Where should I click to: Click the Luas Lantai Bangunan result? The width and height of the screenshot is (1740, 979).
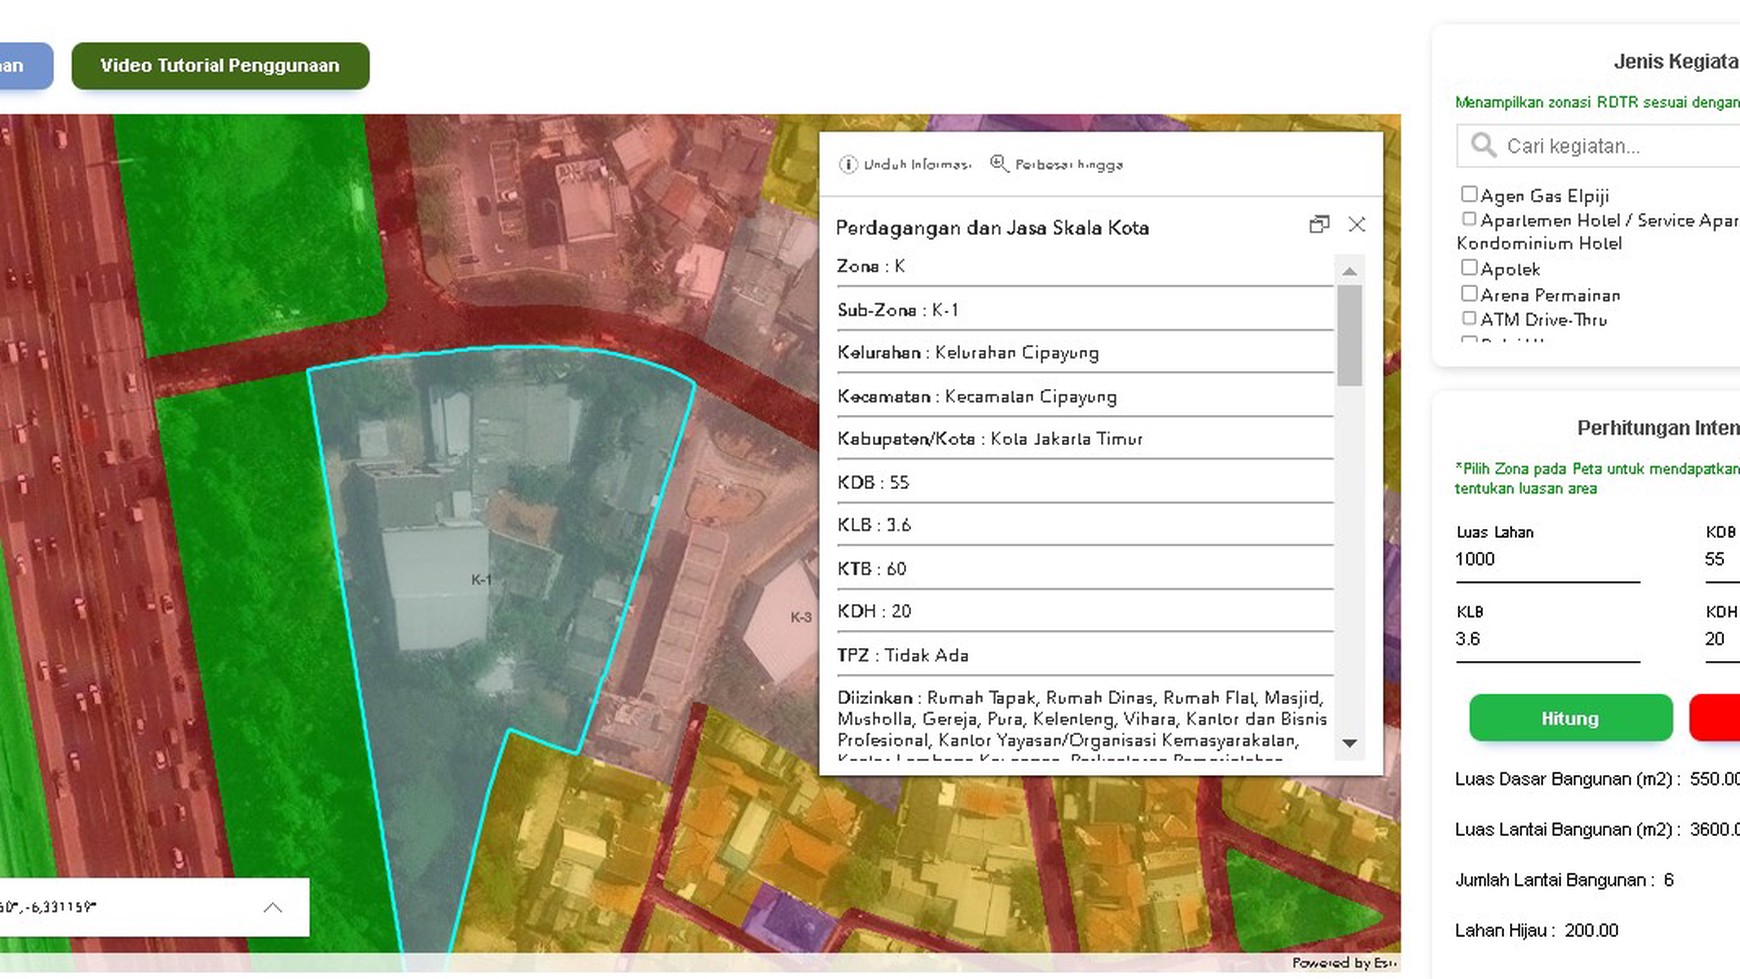click(1597, 829)
